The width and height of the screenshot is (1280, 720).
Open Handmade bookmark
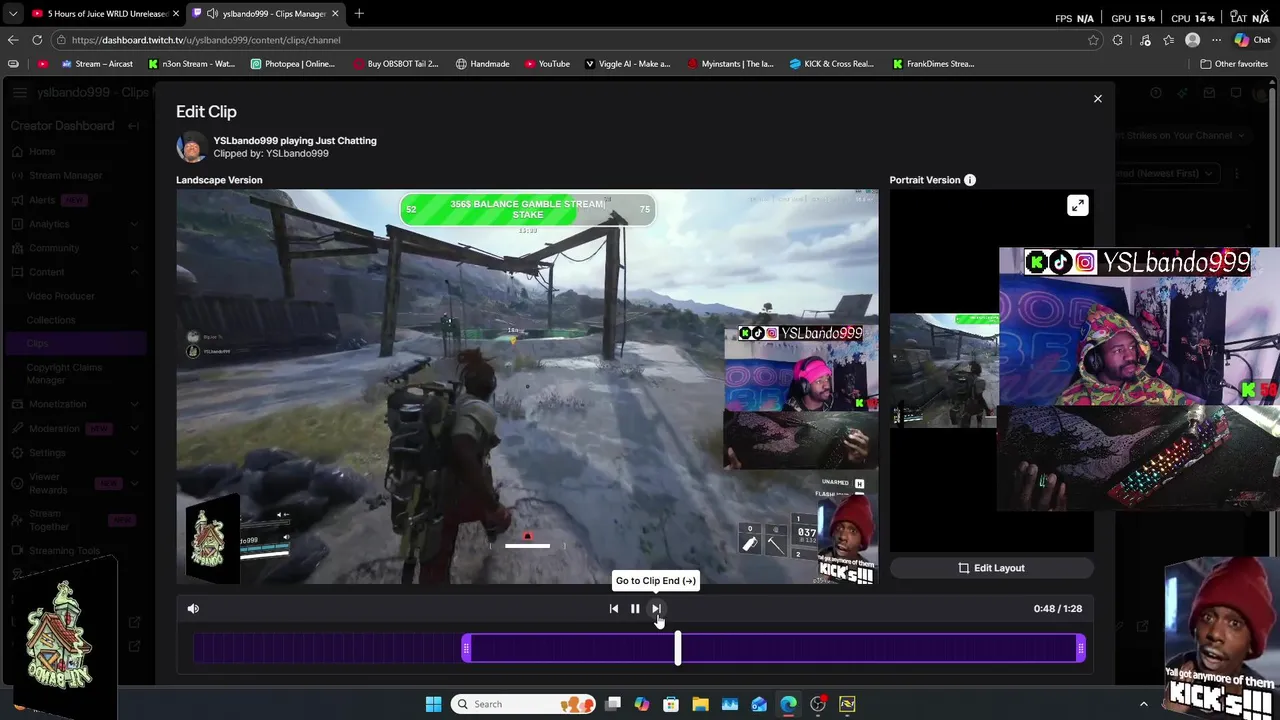(x=482, y=64)
